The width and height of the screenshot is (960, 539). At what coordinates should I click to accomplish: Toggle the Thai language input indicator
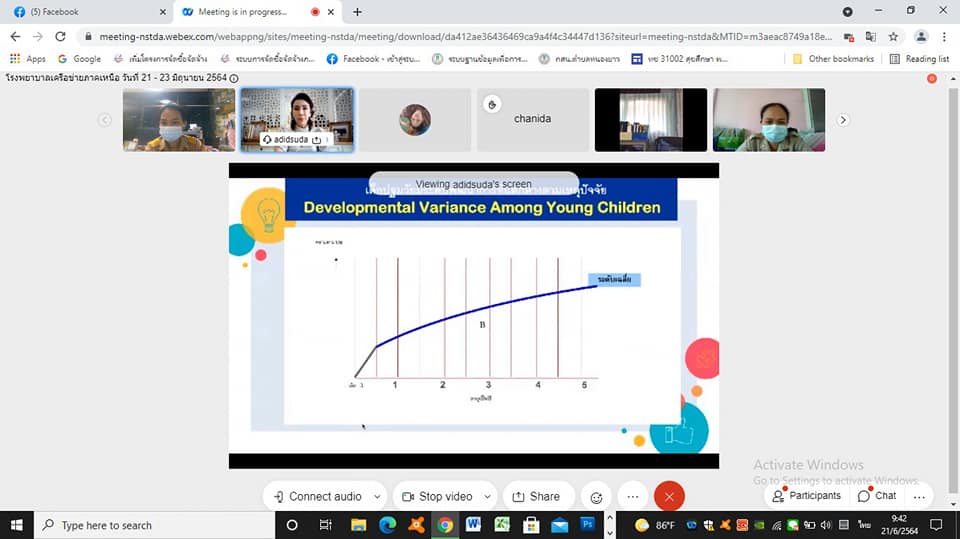864,525
